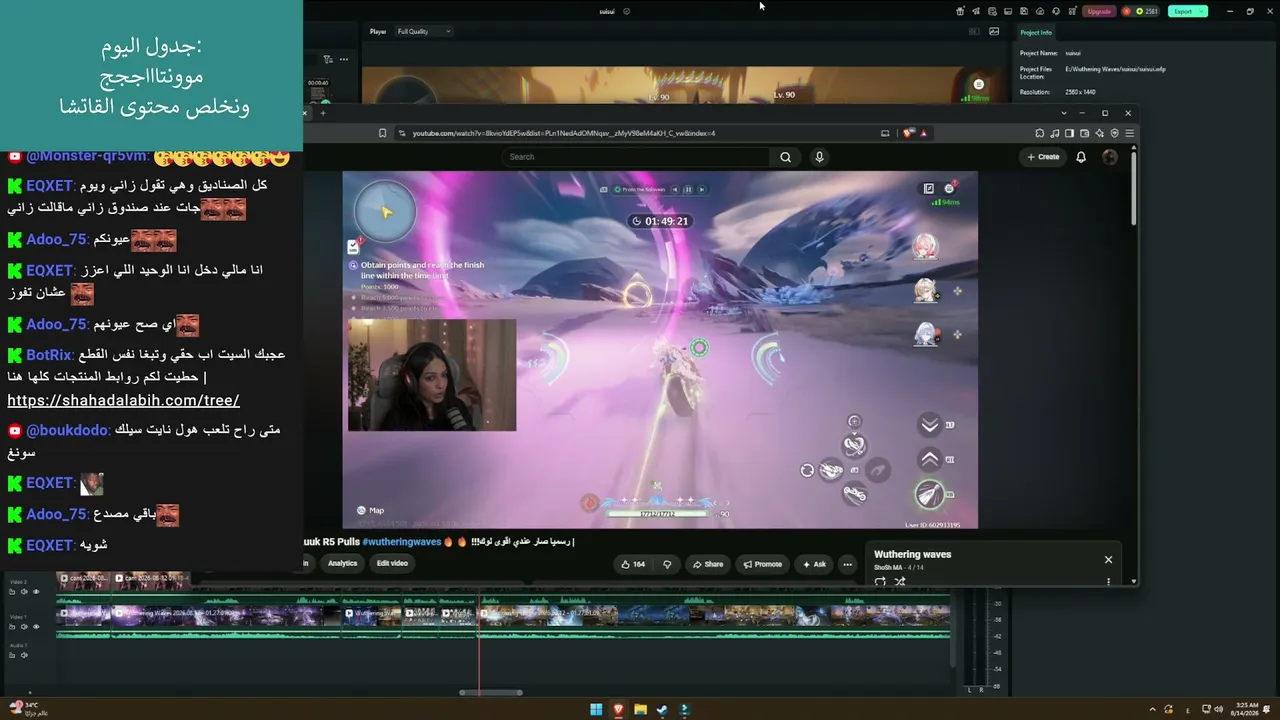The width and height of the screenshot is (1280, 720).
Task: Click the apps grid icon beside Upgrade
Action: coord(1072,11)
